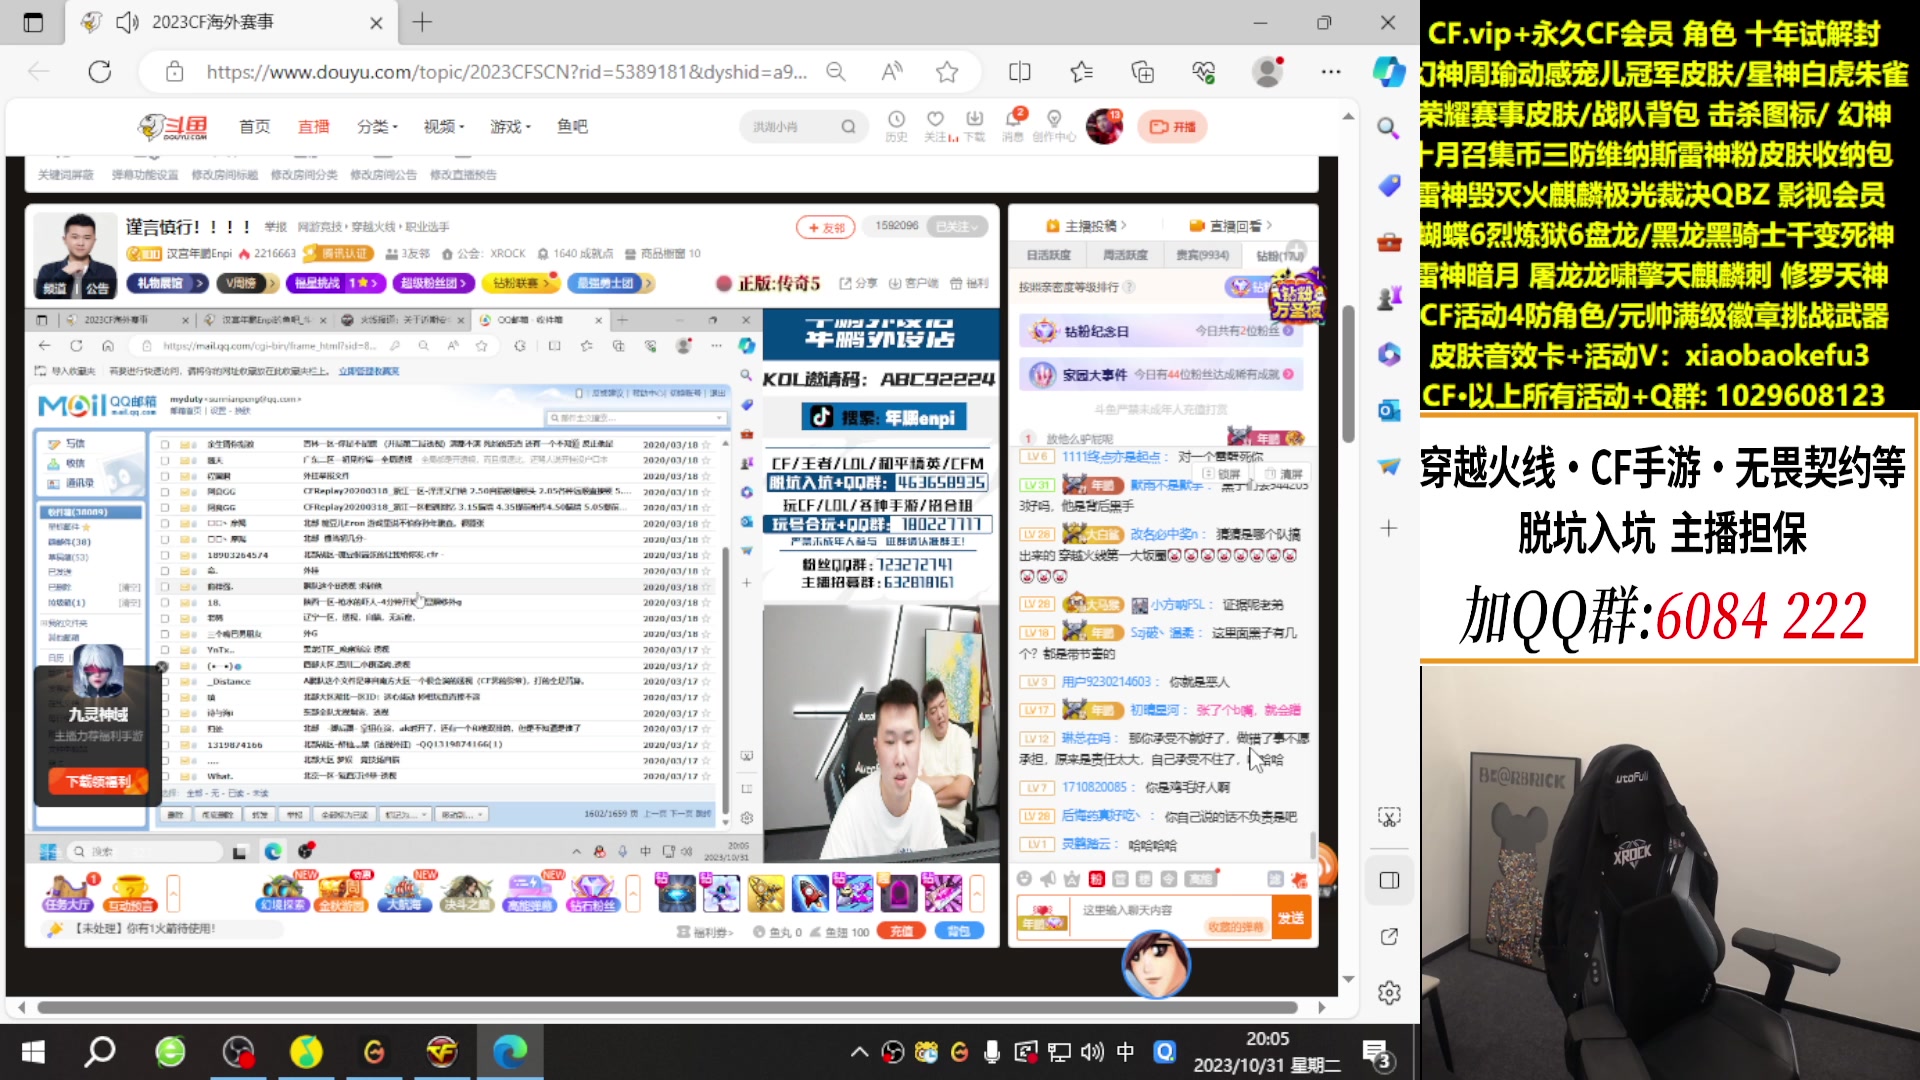
Task: Click the Douyu search magnifier icon
Action: click(x=848, y=127)
